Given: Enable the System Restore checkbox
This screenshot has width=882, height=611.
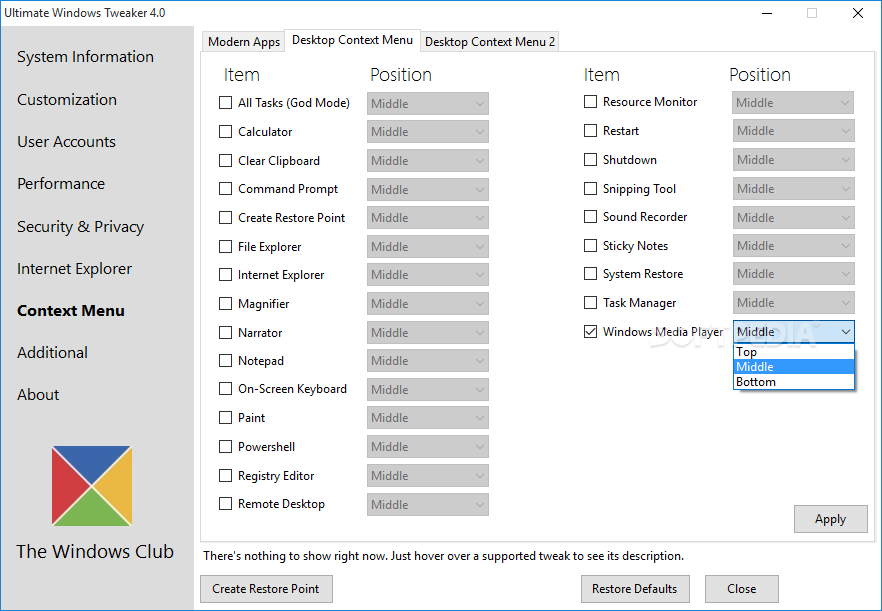Looking at the screenshot, I should pos(591,274).
